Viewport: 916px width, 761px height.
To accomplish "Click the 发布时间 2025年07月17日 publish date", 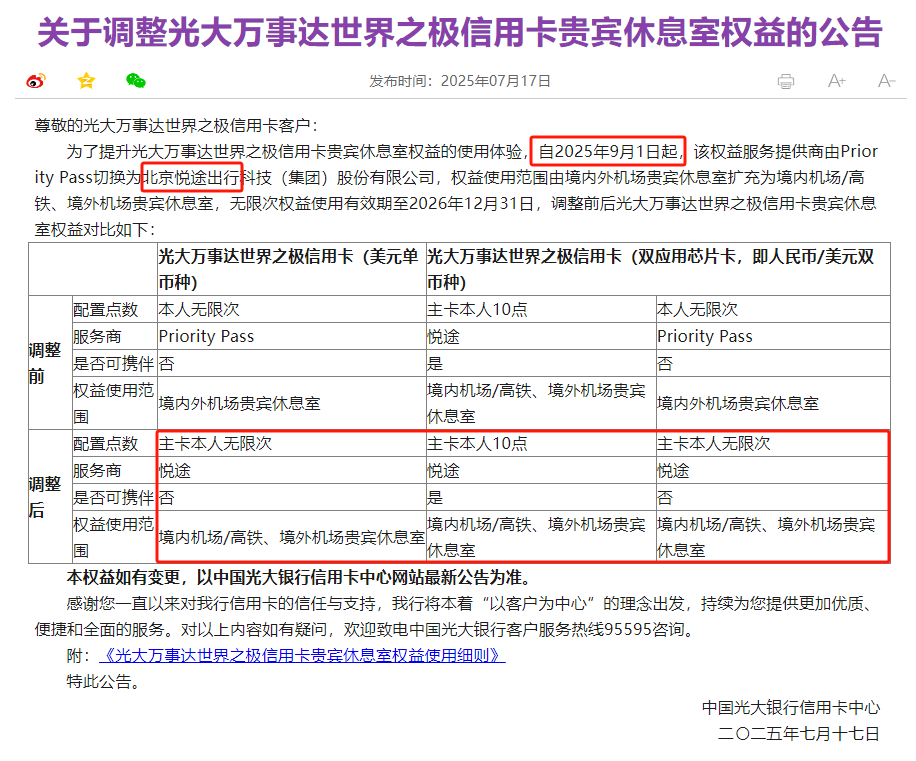I will (x=459, y=81).
